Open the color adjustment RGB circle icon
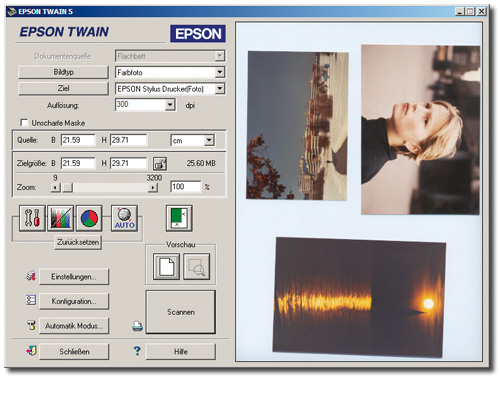 point(89,218)
